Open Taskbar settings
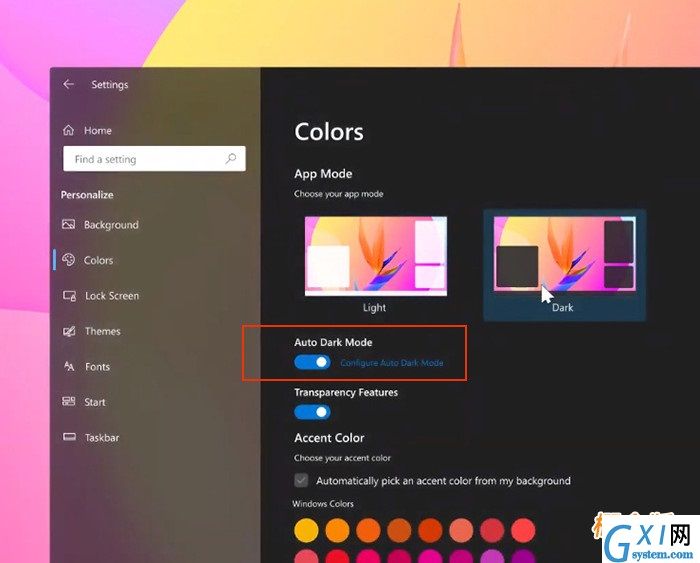 [x=102, y=438]
